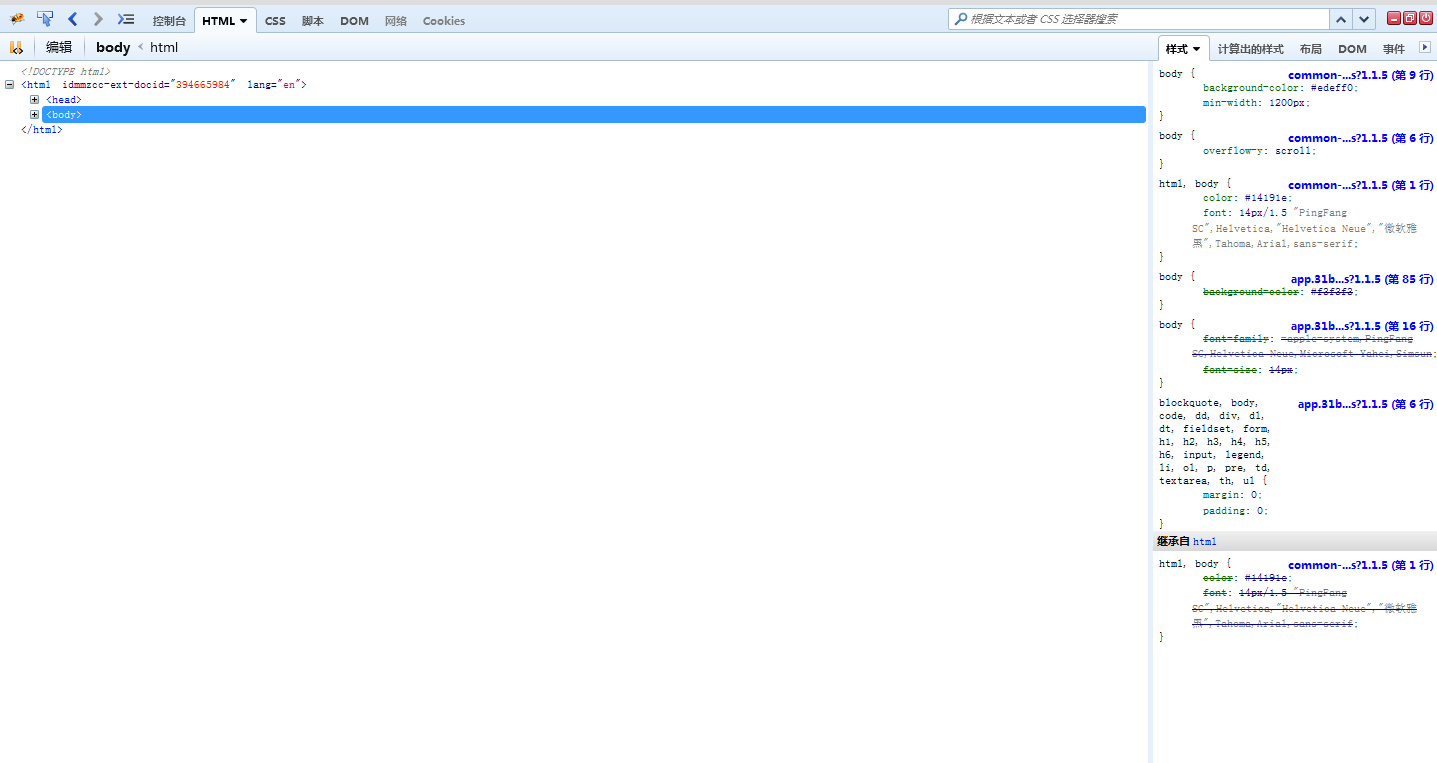Open the common stylesheet 第 9 行 link
The height and width of the screenshot is (763, 1437).
[x=1360, y=75]
